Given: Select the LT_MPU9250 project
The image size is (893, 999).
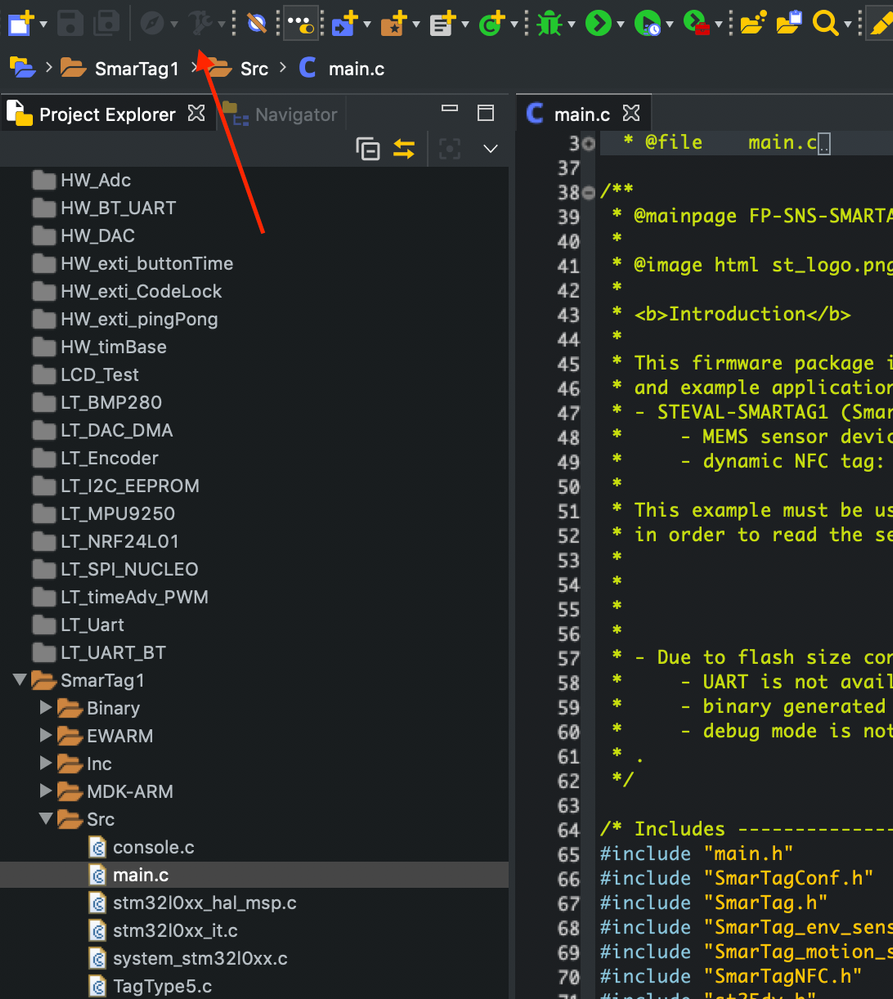Looking at the screenshot, I should pyautogui.click(x=118, y=514).
